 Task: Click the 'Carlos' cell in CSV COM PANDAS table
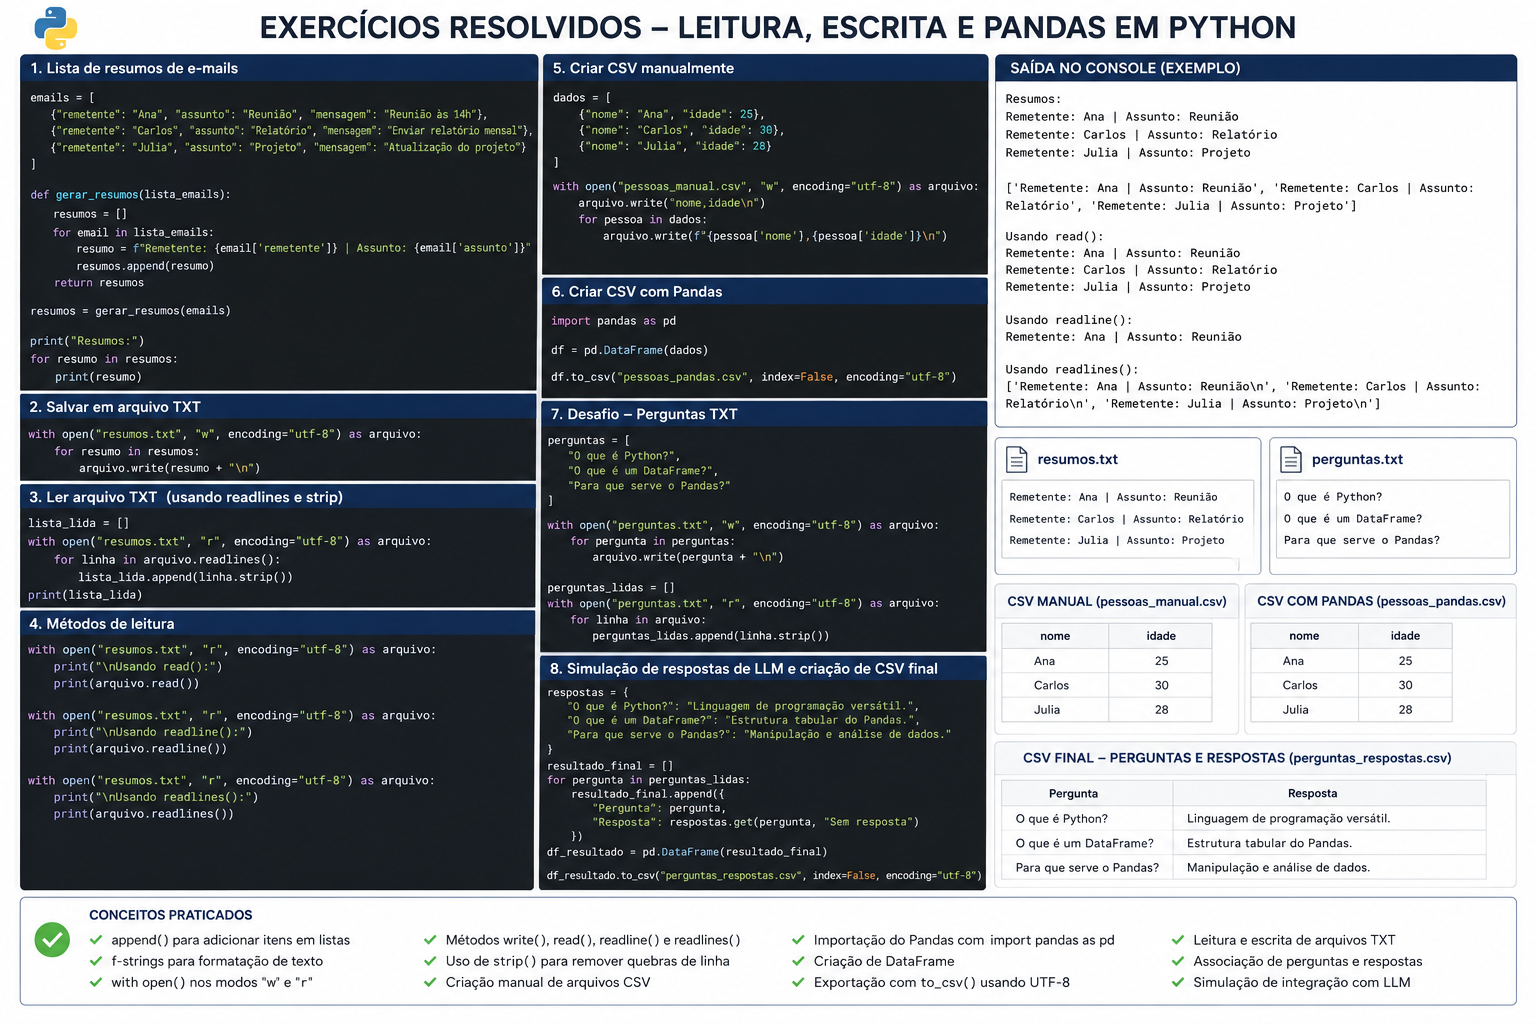[x=1300, y=685]
